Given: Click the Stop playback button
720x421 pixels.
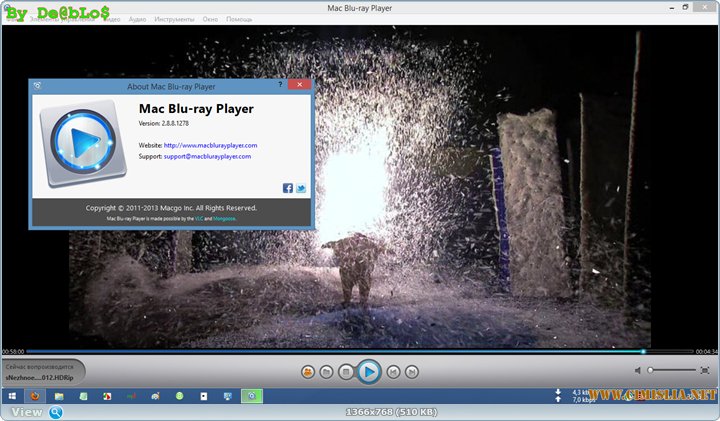Looking at the screenshot, I should [346, 372].
